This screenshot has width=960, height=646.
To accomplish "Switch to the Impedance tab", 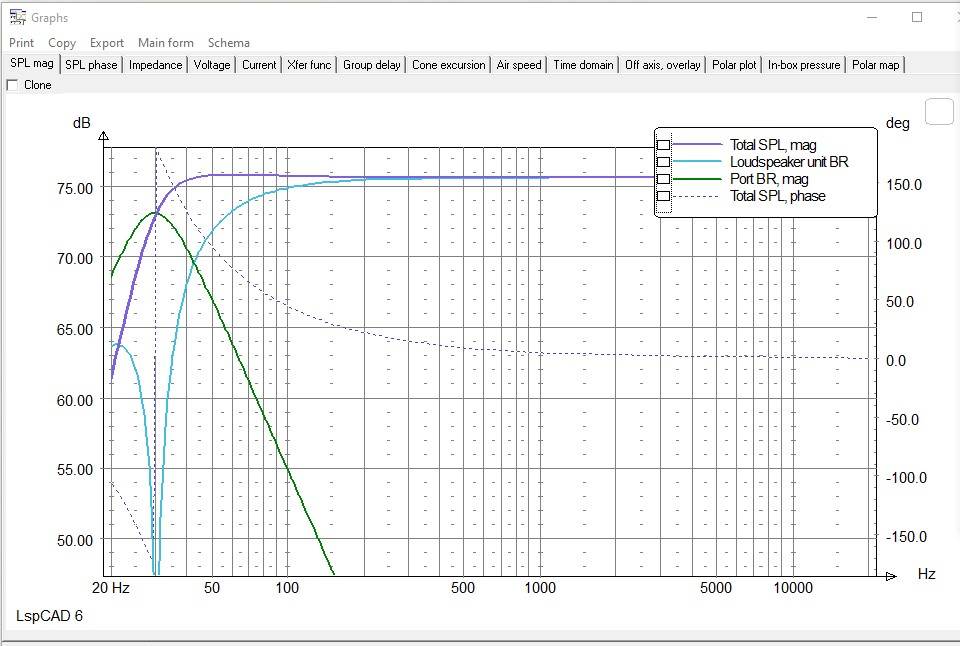I will tap(156, 65).
